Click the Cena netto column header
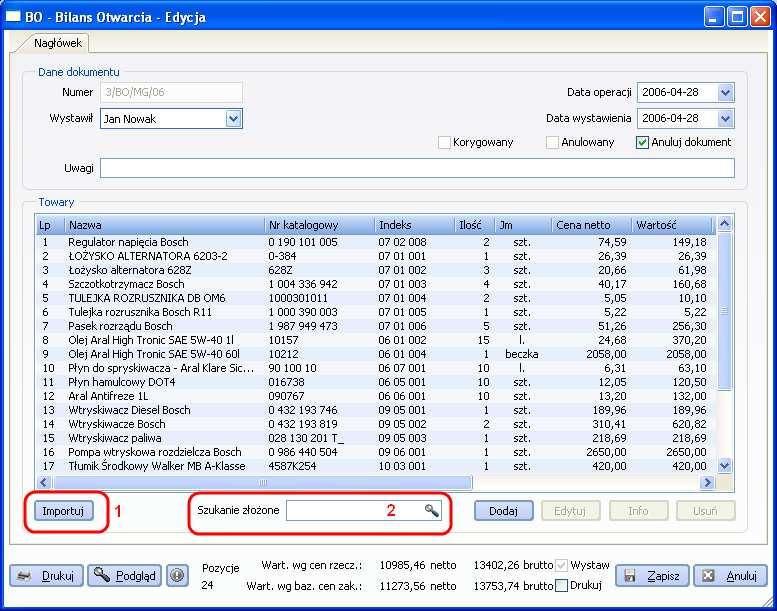This screenshot has height=611, width=777. tap(591, 225)
